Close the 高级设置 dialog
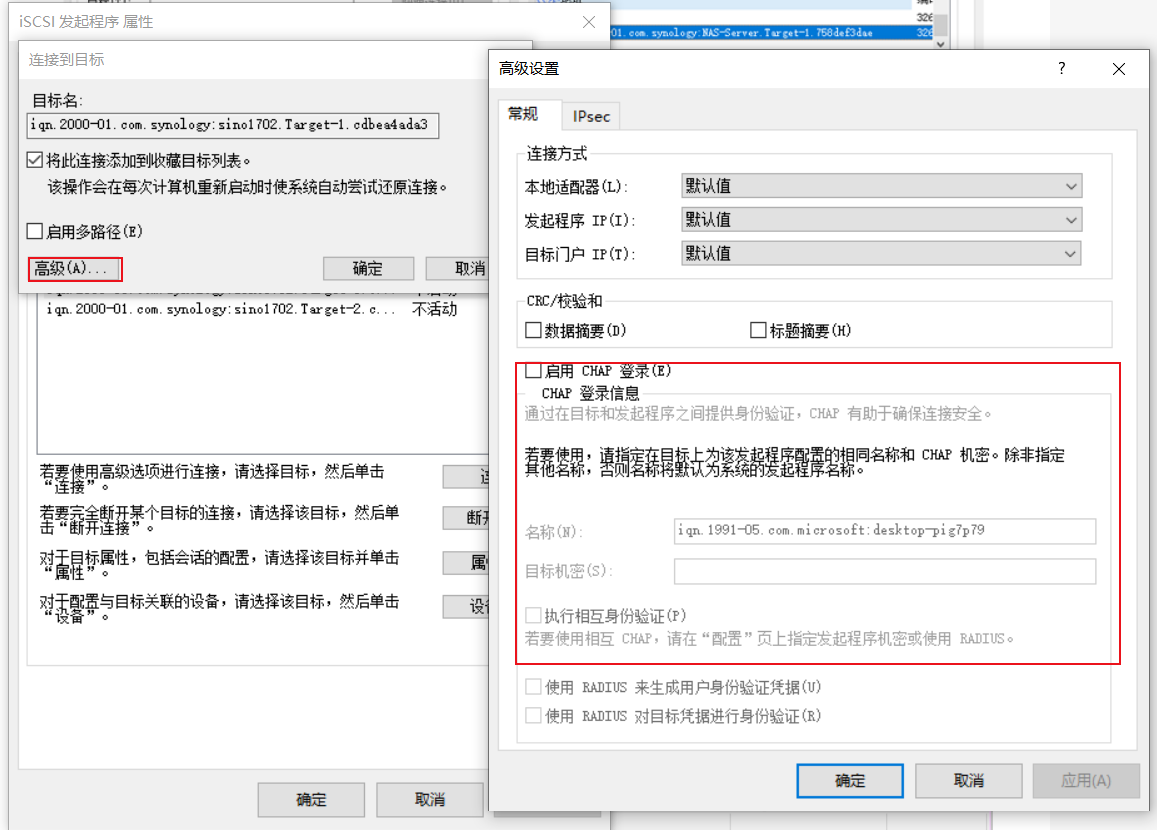Viewport: 1157px width, 830px height. 1118,69
